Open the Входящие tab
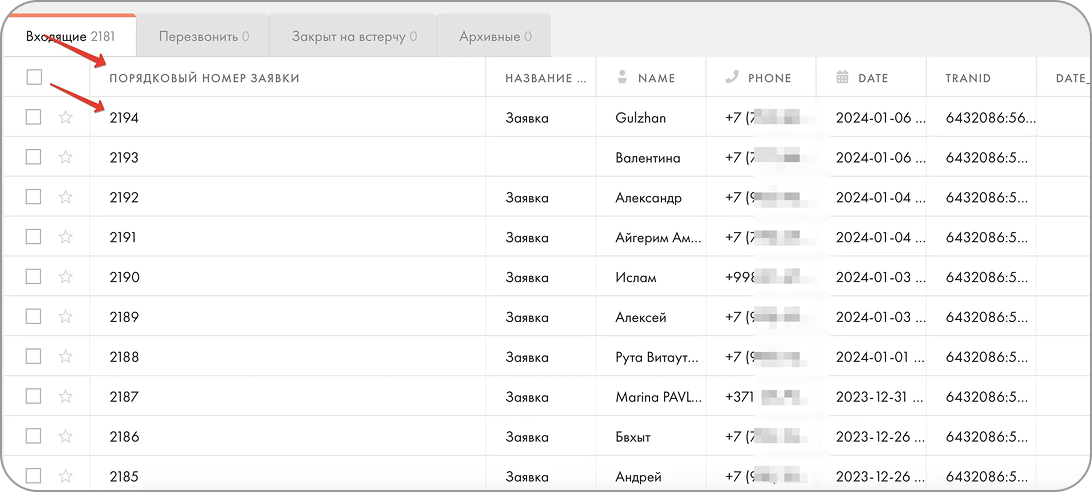Image resolution: width=1092 pixels, height=492 pixels. [69, 37]
